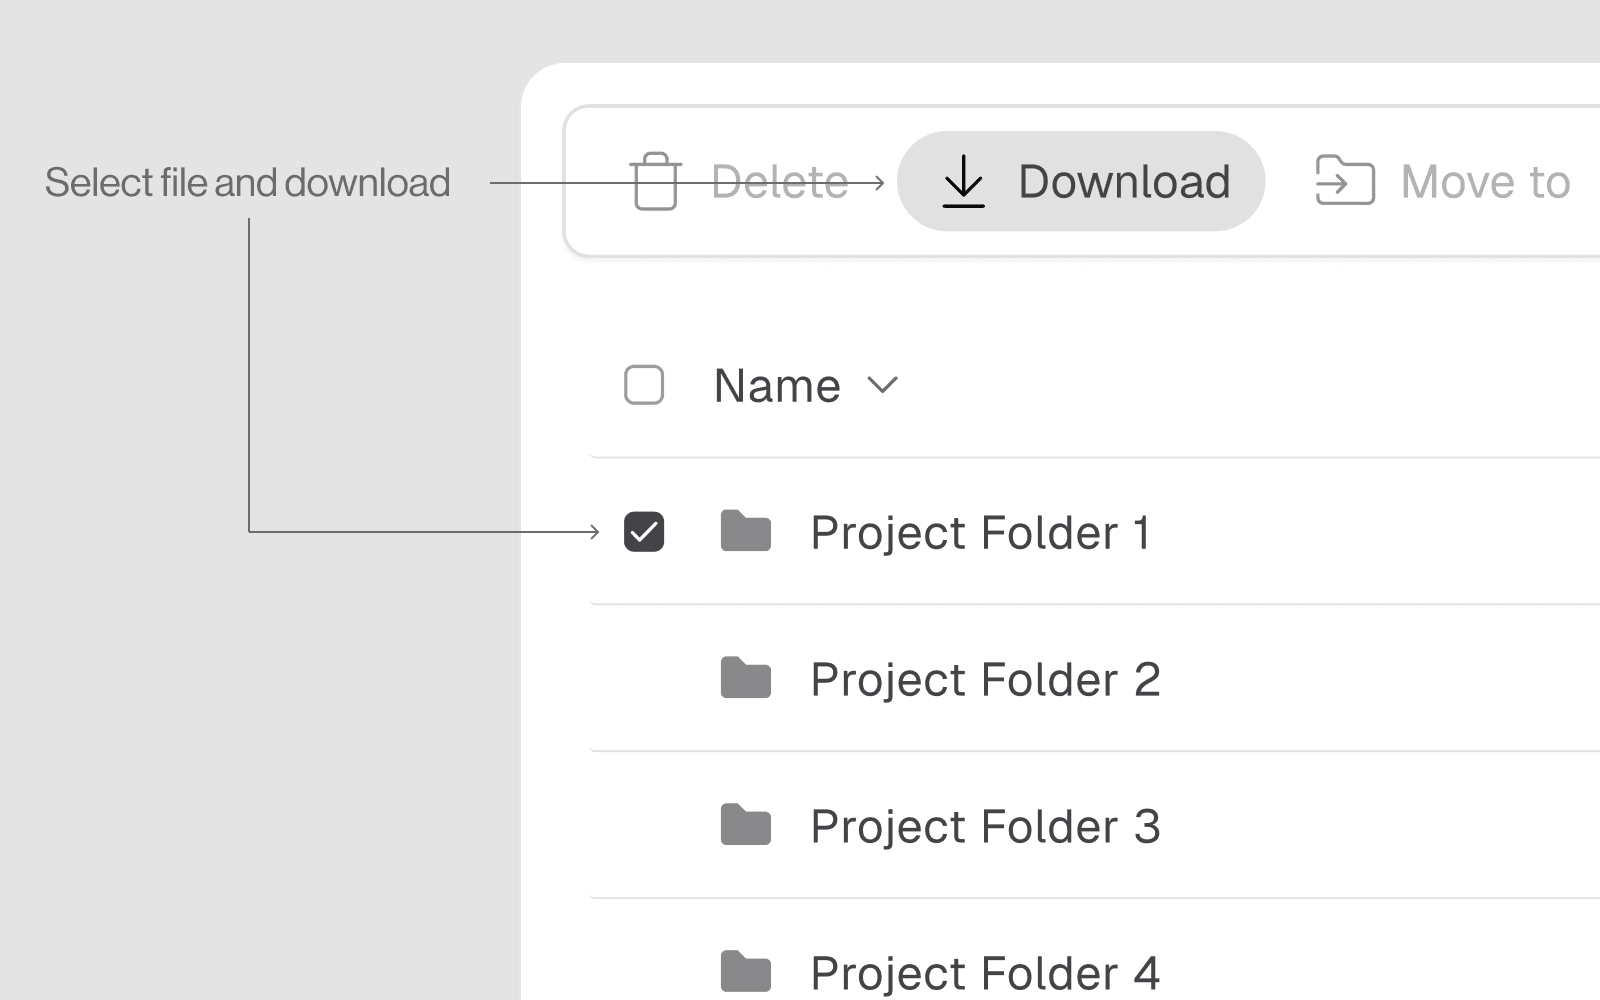Screen dimensions: 1600x1000
Task: Select the Project Folder 3 row
Action: pos(985,827)
